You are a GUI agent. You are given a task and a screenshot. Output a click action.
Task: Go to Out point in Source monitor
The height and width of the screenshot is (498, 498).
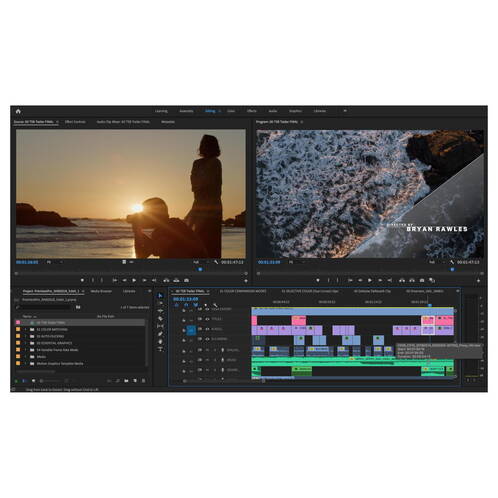tap(154, 280)
